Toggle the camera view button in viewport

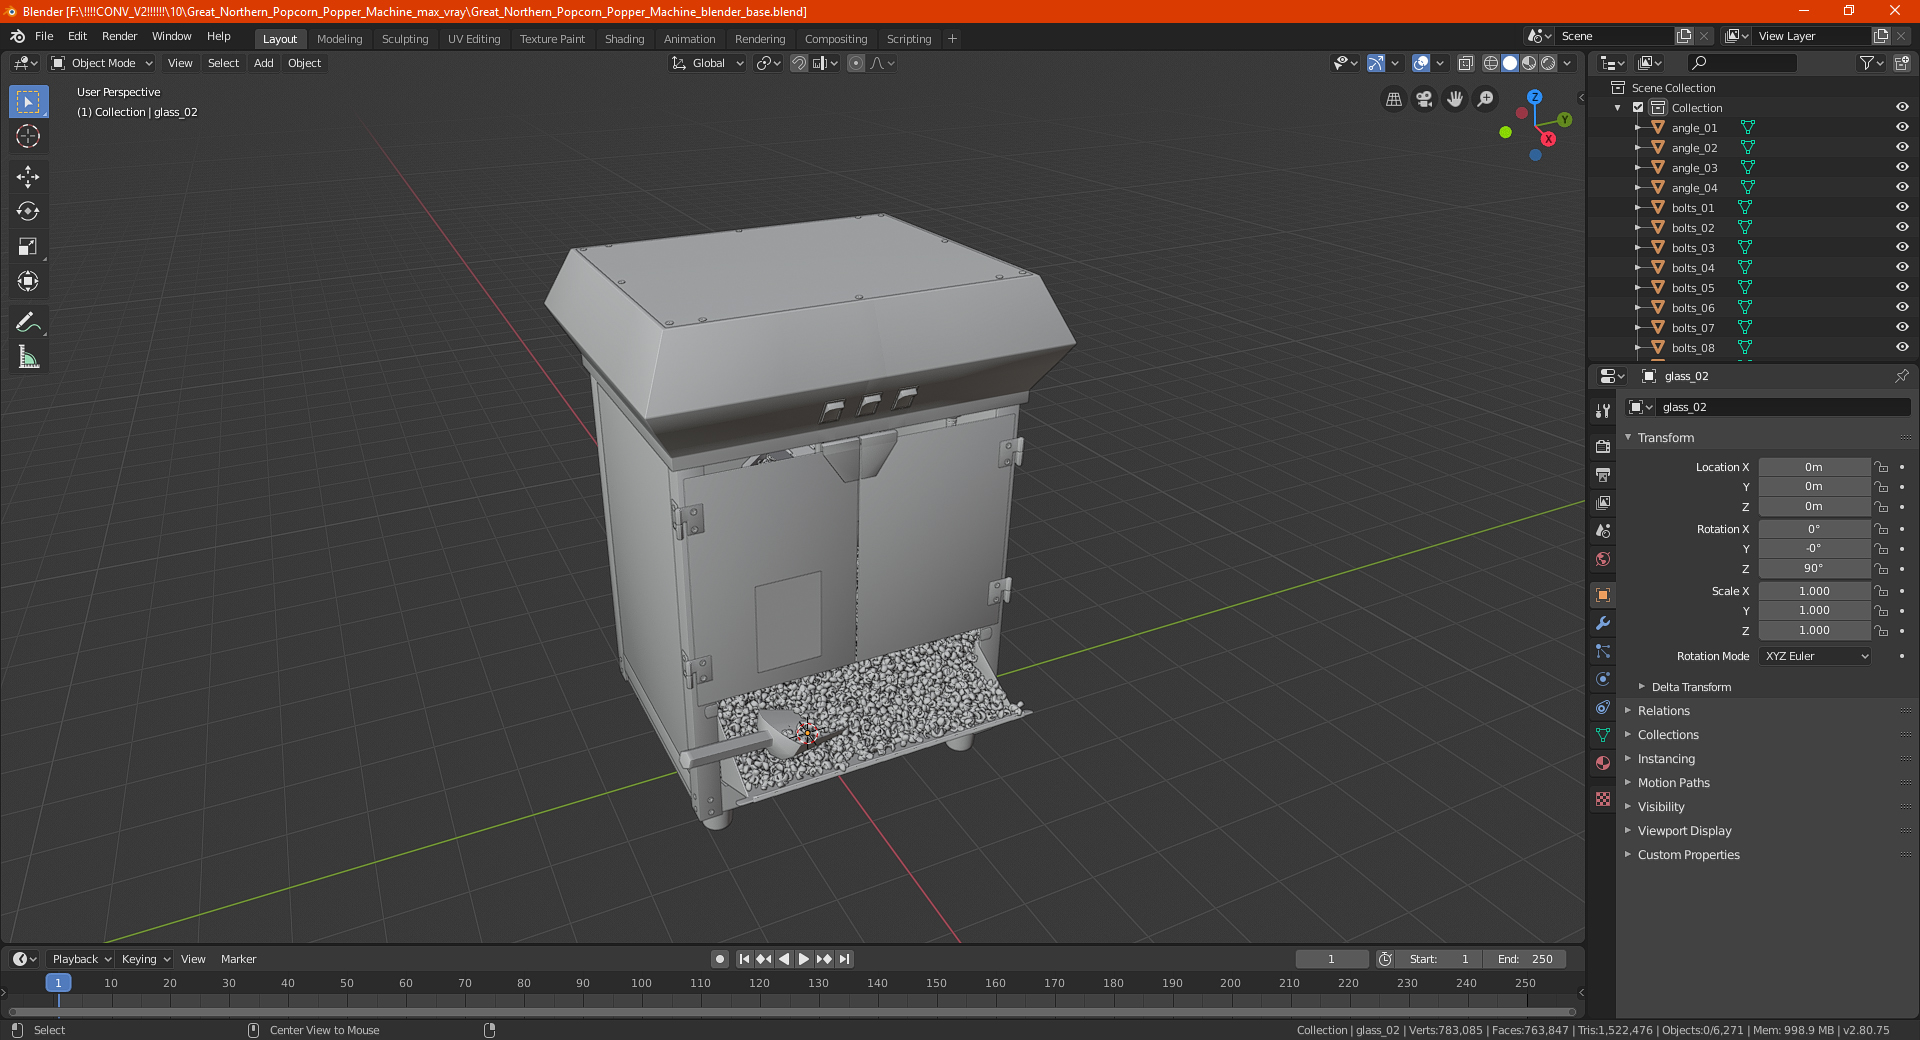click(x=1424, y=99)
